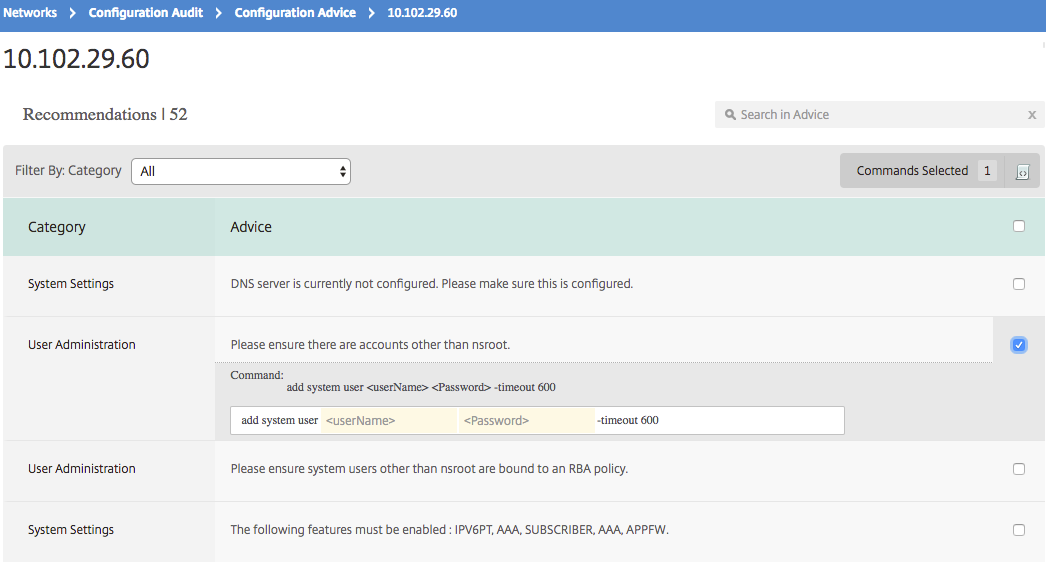
Task: Go to Configuration Advice breadcrumb
Action: (295, 13)
